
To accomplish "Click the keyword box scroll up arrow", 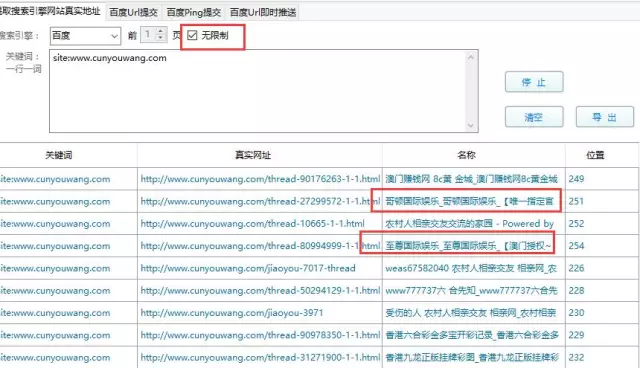I will (471, 57).
